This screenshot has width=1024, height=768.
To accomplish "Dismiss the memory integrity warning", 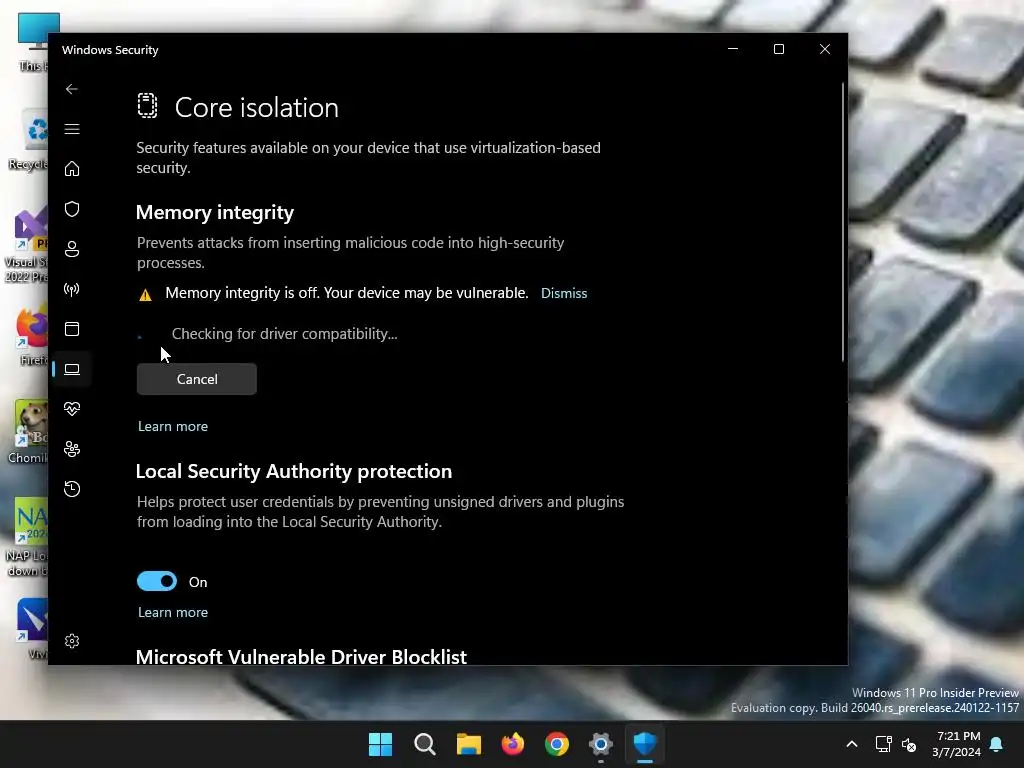I will click(564, 293).
